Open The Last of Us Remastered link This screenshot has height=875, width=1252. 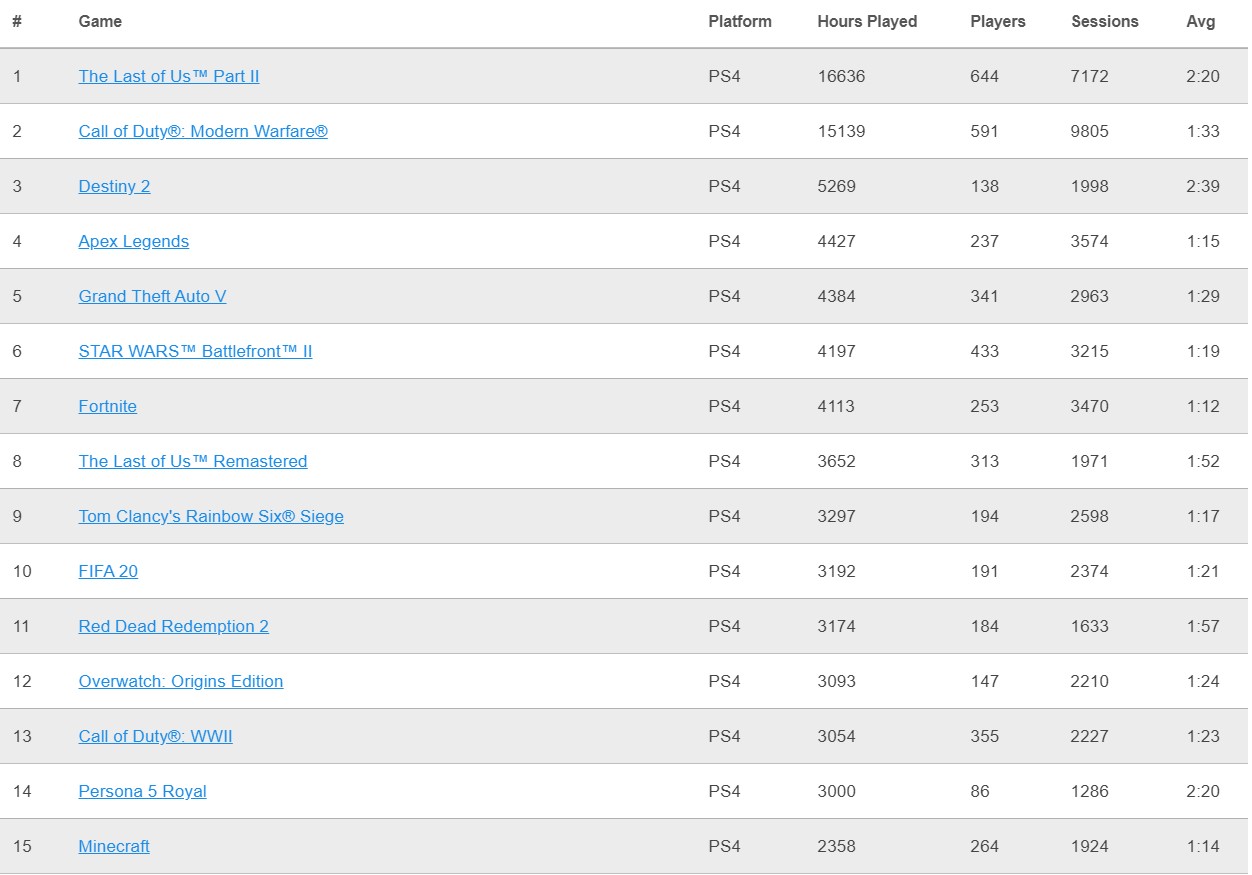pyautogui.click(x=192, y=461)
